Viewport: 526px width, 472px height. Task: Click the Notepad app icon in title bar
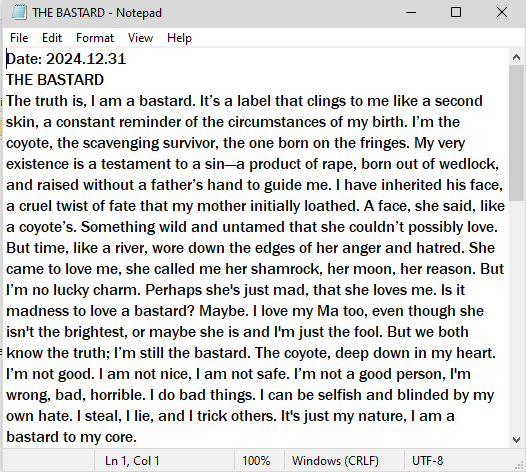coord(19,13)
